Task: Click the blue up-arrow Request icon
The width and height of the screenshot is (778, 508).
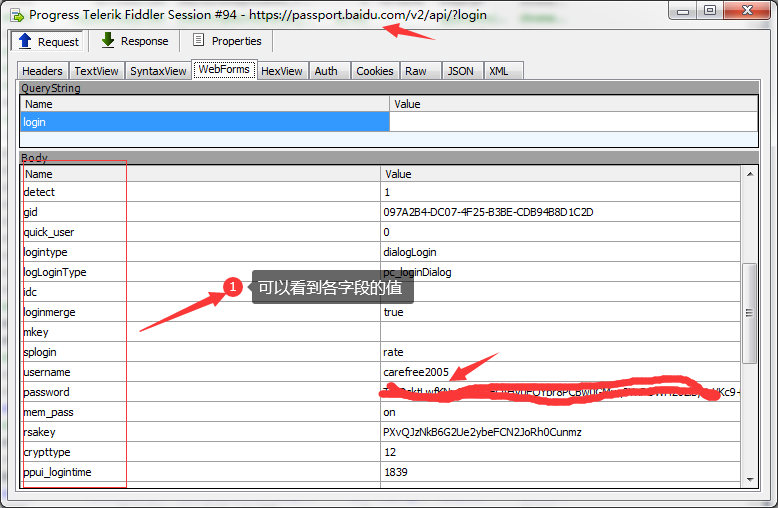Action: [25, 41]
